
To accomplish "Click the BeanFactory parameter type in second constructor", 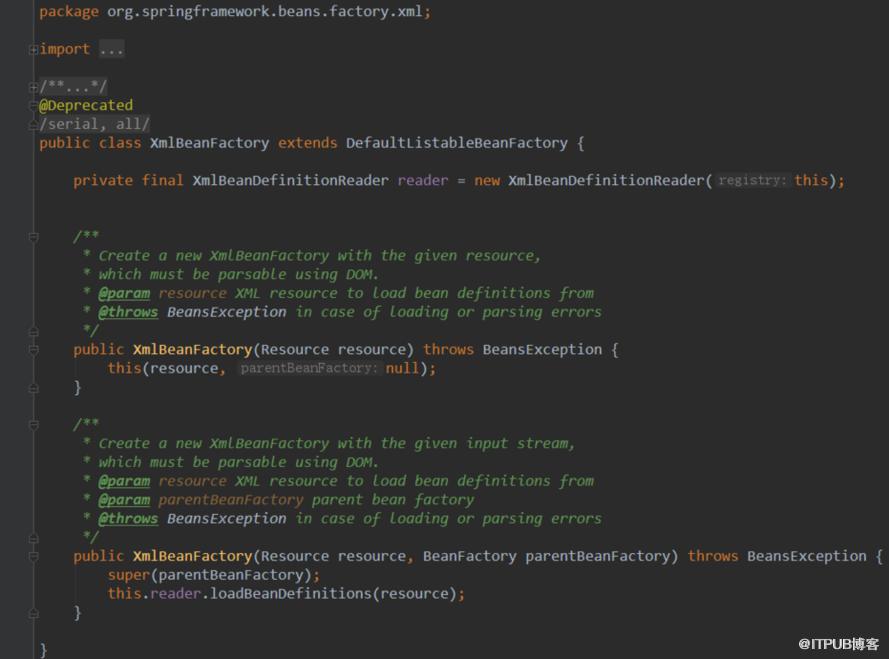I will pyautogui.click(x=469, y=556).
